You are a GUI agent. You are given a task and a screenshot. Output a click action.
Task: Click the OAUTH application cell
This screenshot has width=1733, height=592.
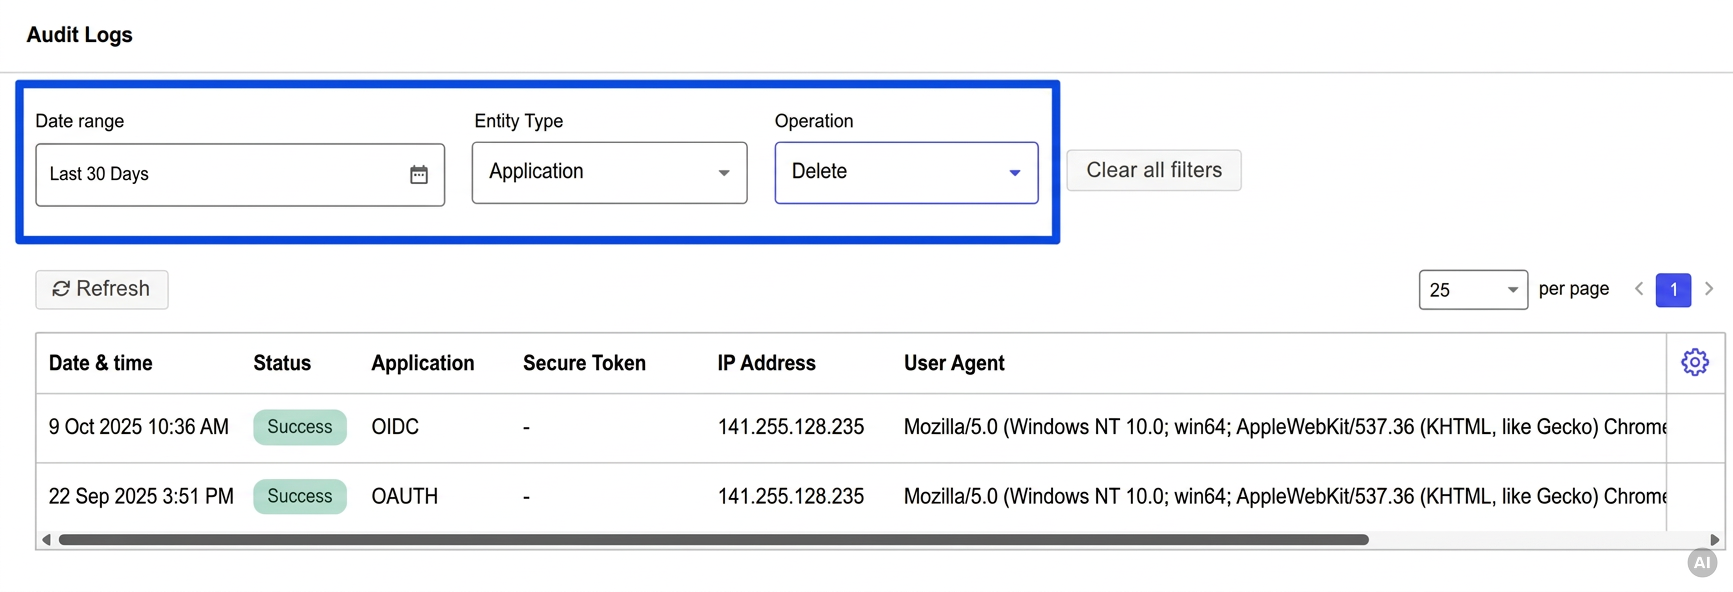(405, 496)
